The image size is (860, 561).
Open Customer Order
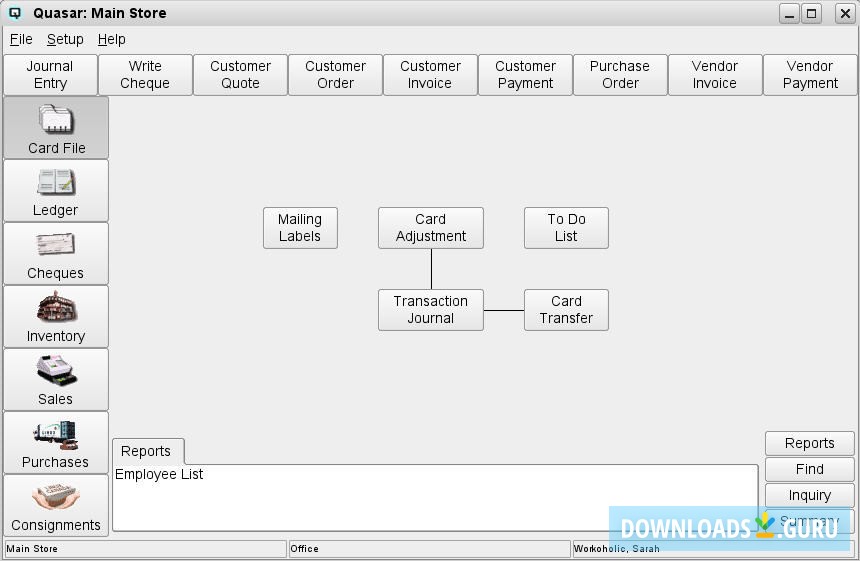coord(335,75)
